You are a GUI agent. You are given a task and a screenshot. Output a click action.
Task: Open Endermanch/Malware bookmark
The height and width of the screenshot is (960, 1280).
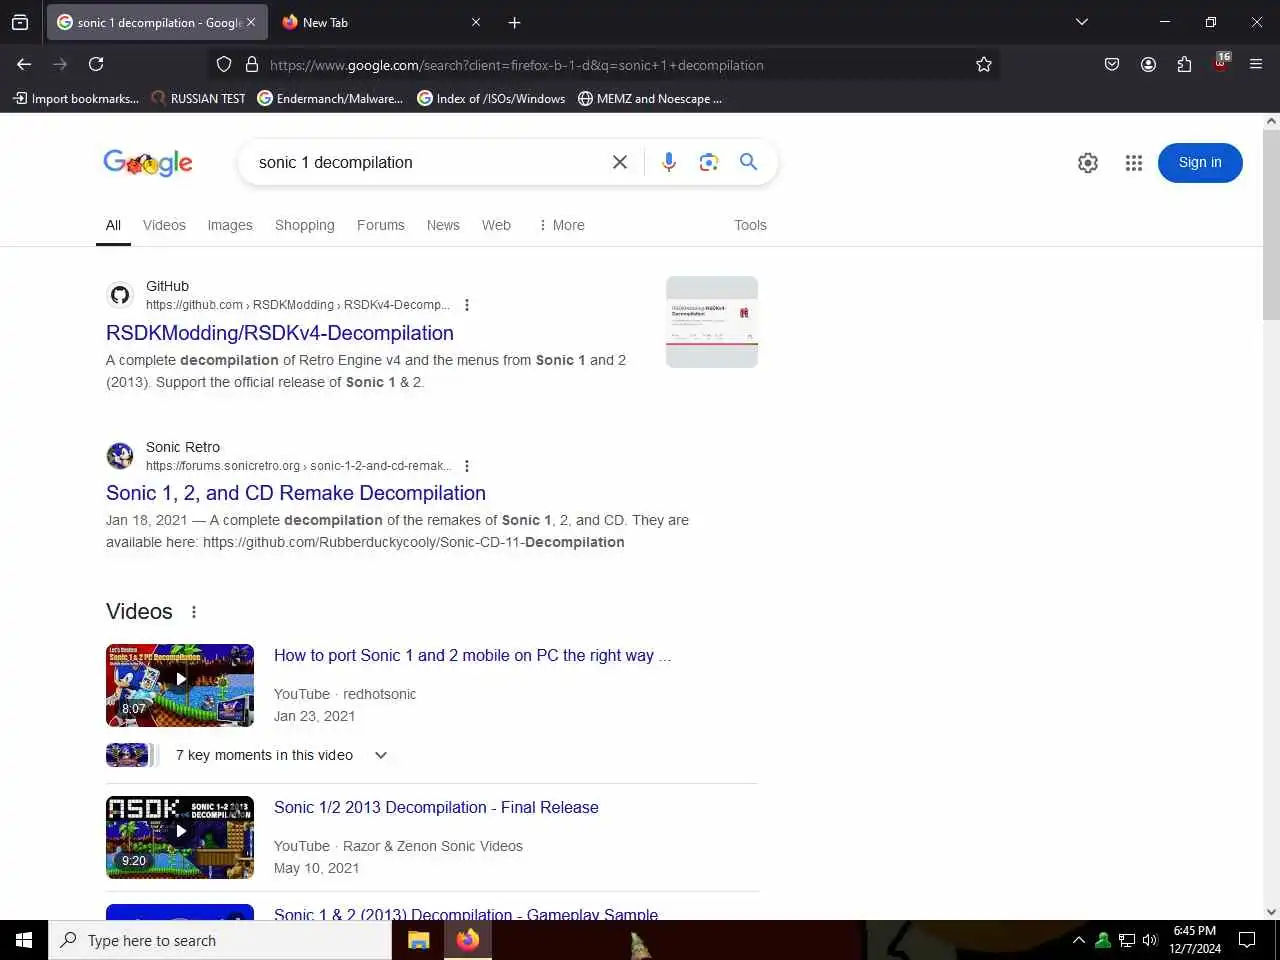[330, 98]
